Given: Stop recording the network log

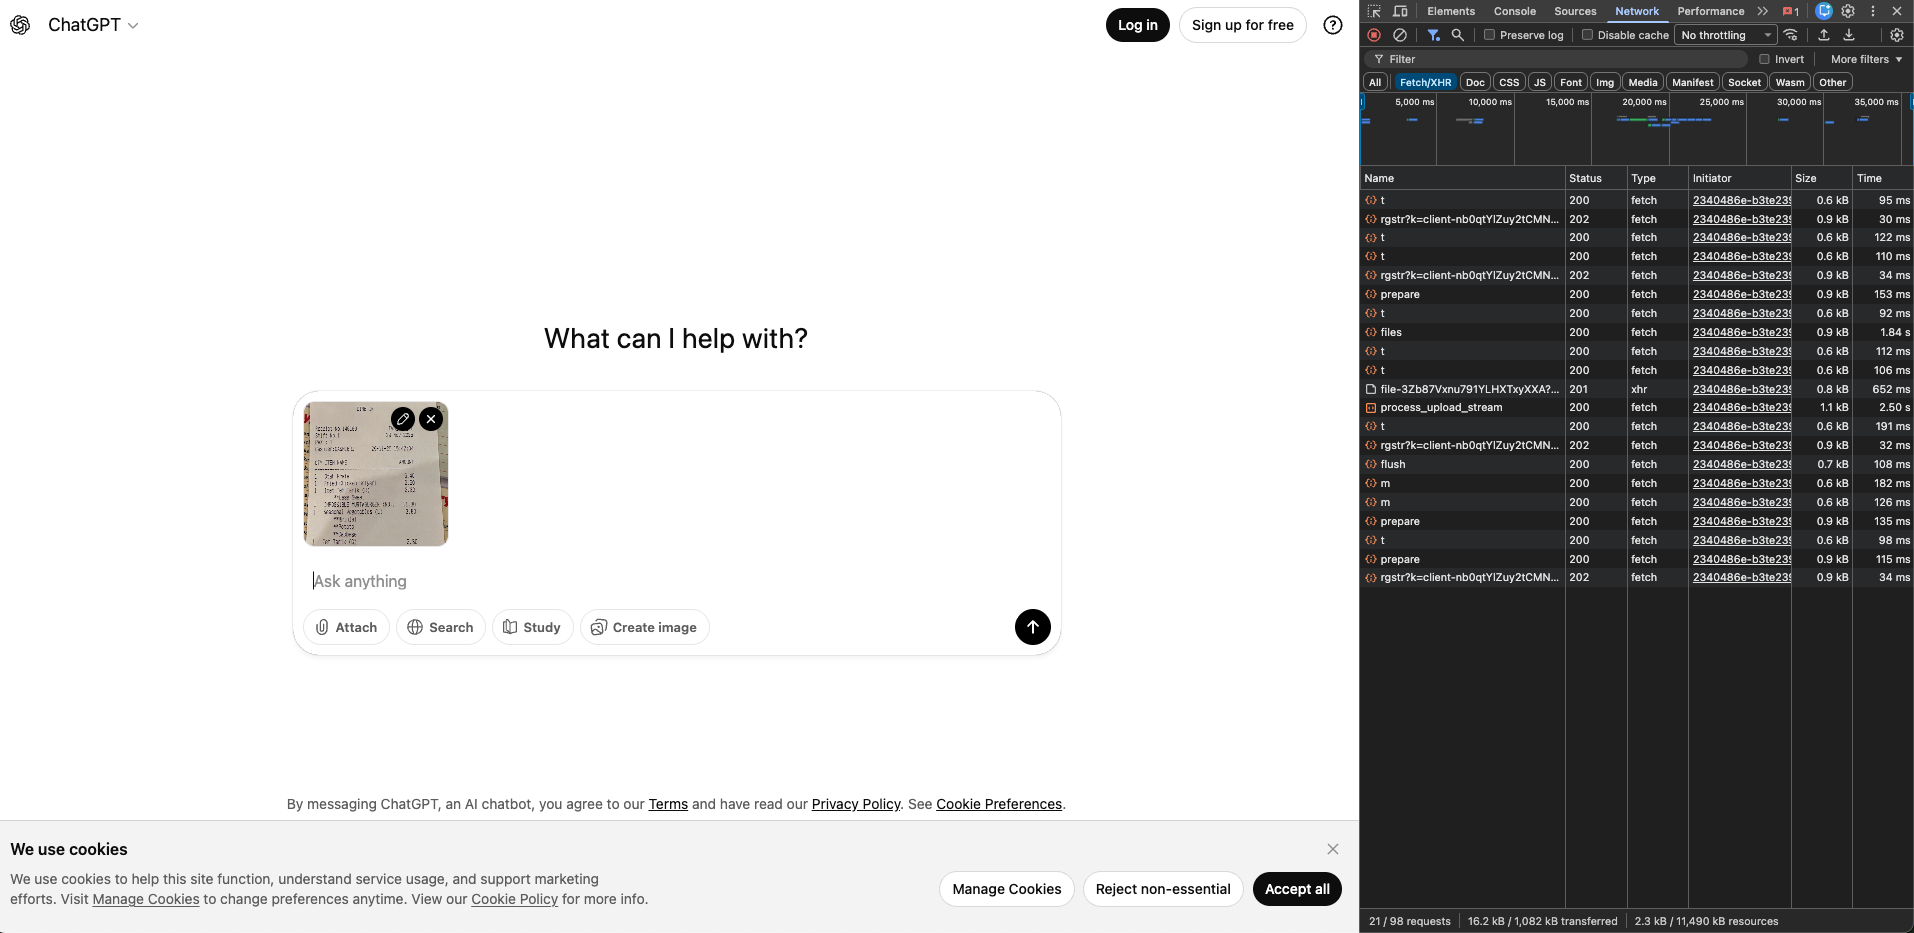Looking at the screenshot, I should click(1373, 34).
